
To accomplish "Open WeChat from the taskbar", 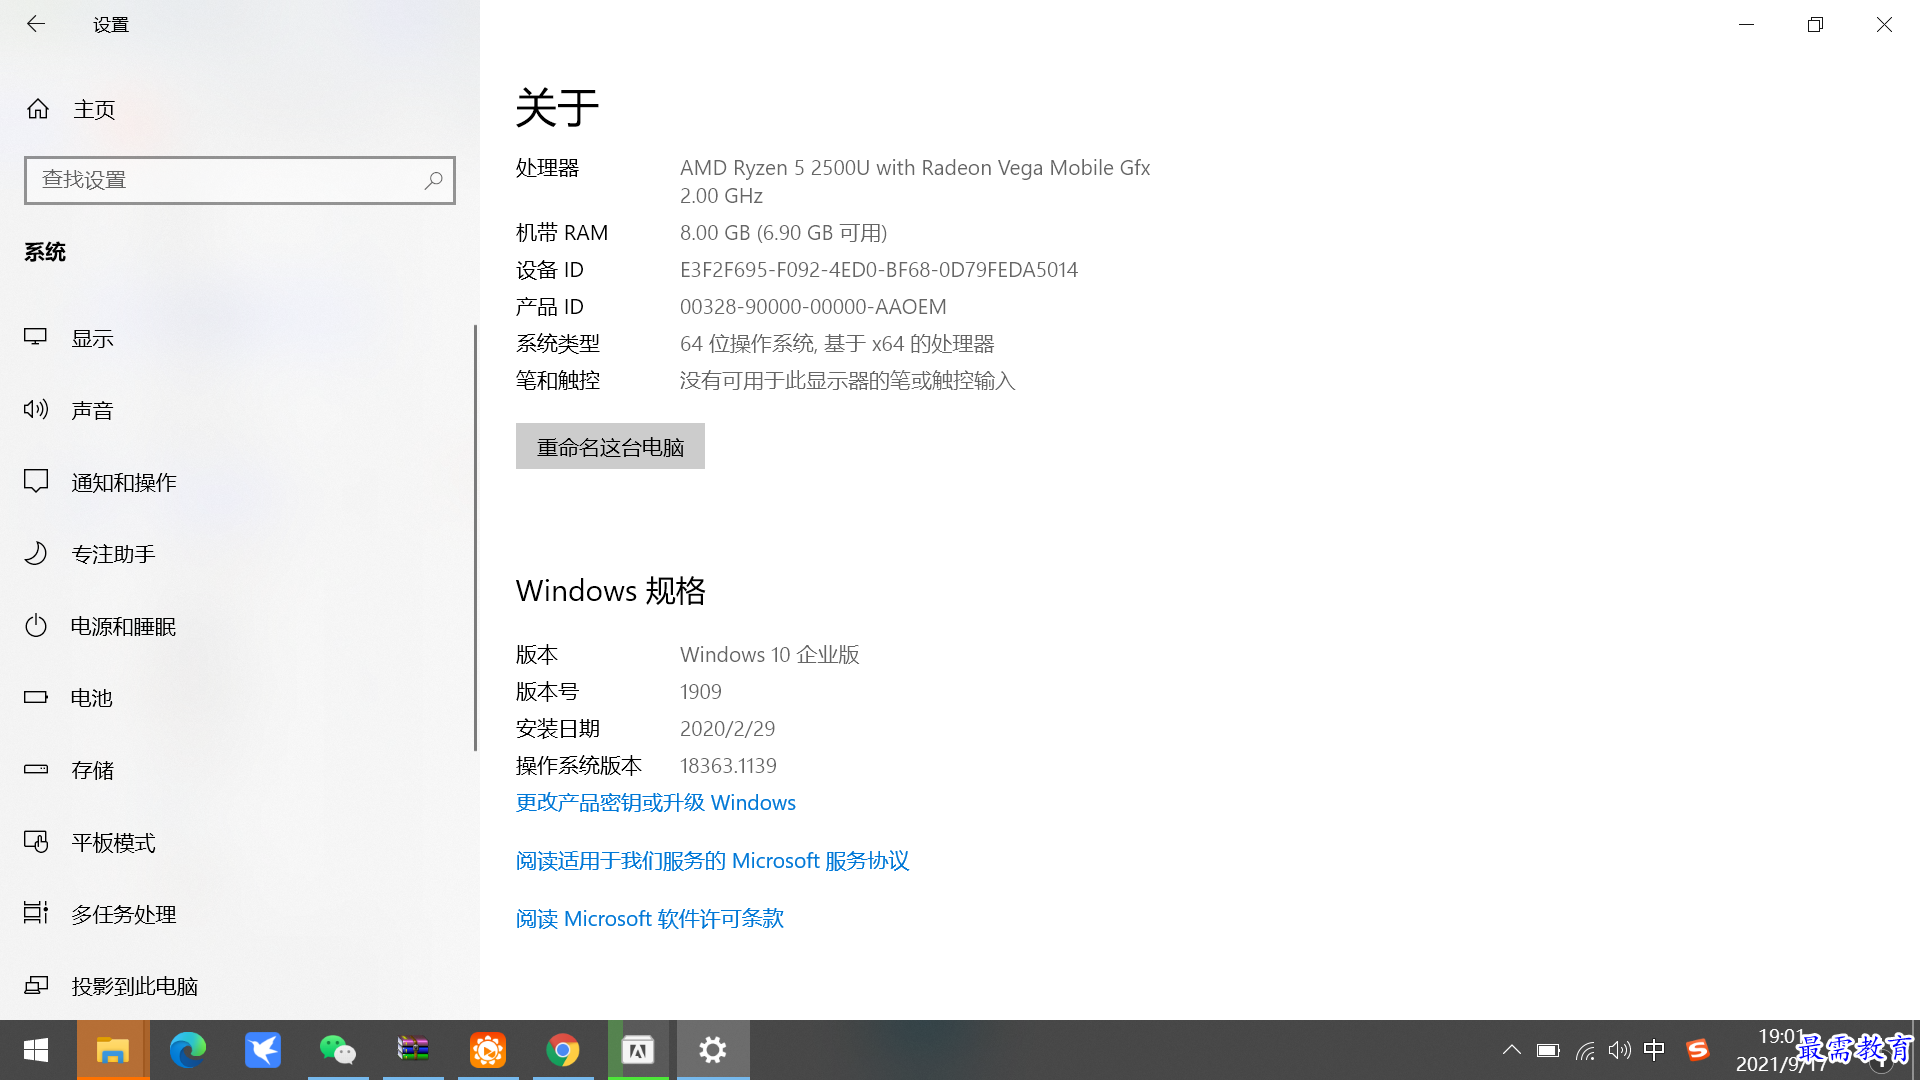I will pyautogui.click(x=338, y=1050).
